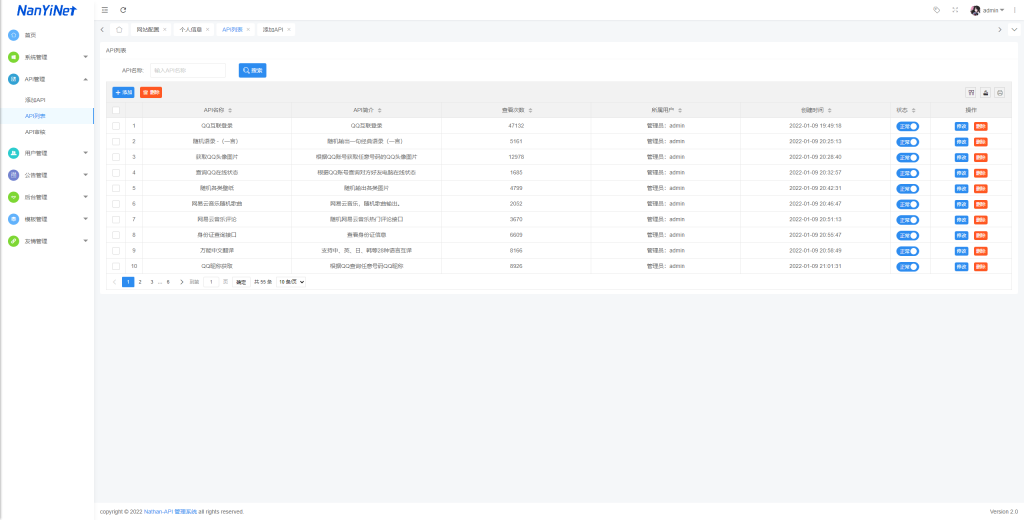Image resolution: width=1024 pixels, height=520 pixels.
Task: Open the column filter icon above table
Action: pyautogui.click(x=971, y=92)
